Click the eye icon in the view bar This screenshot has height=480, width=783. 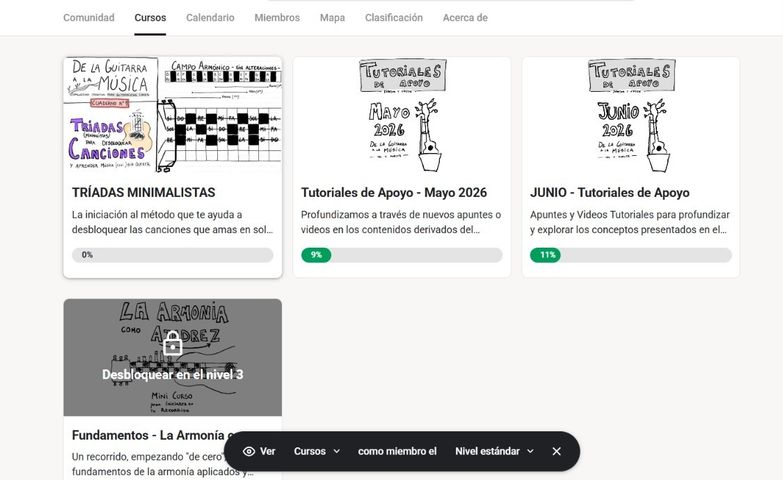pyautogui.click(x=249, y=452)
